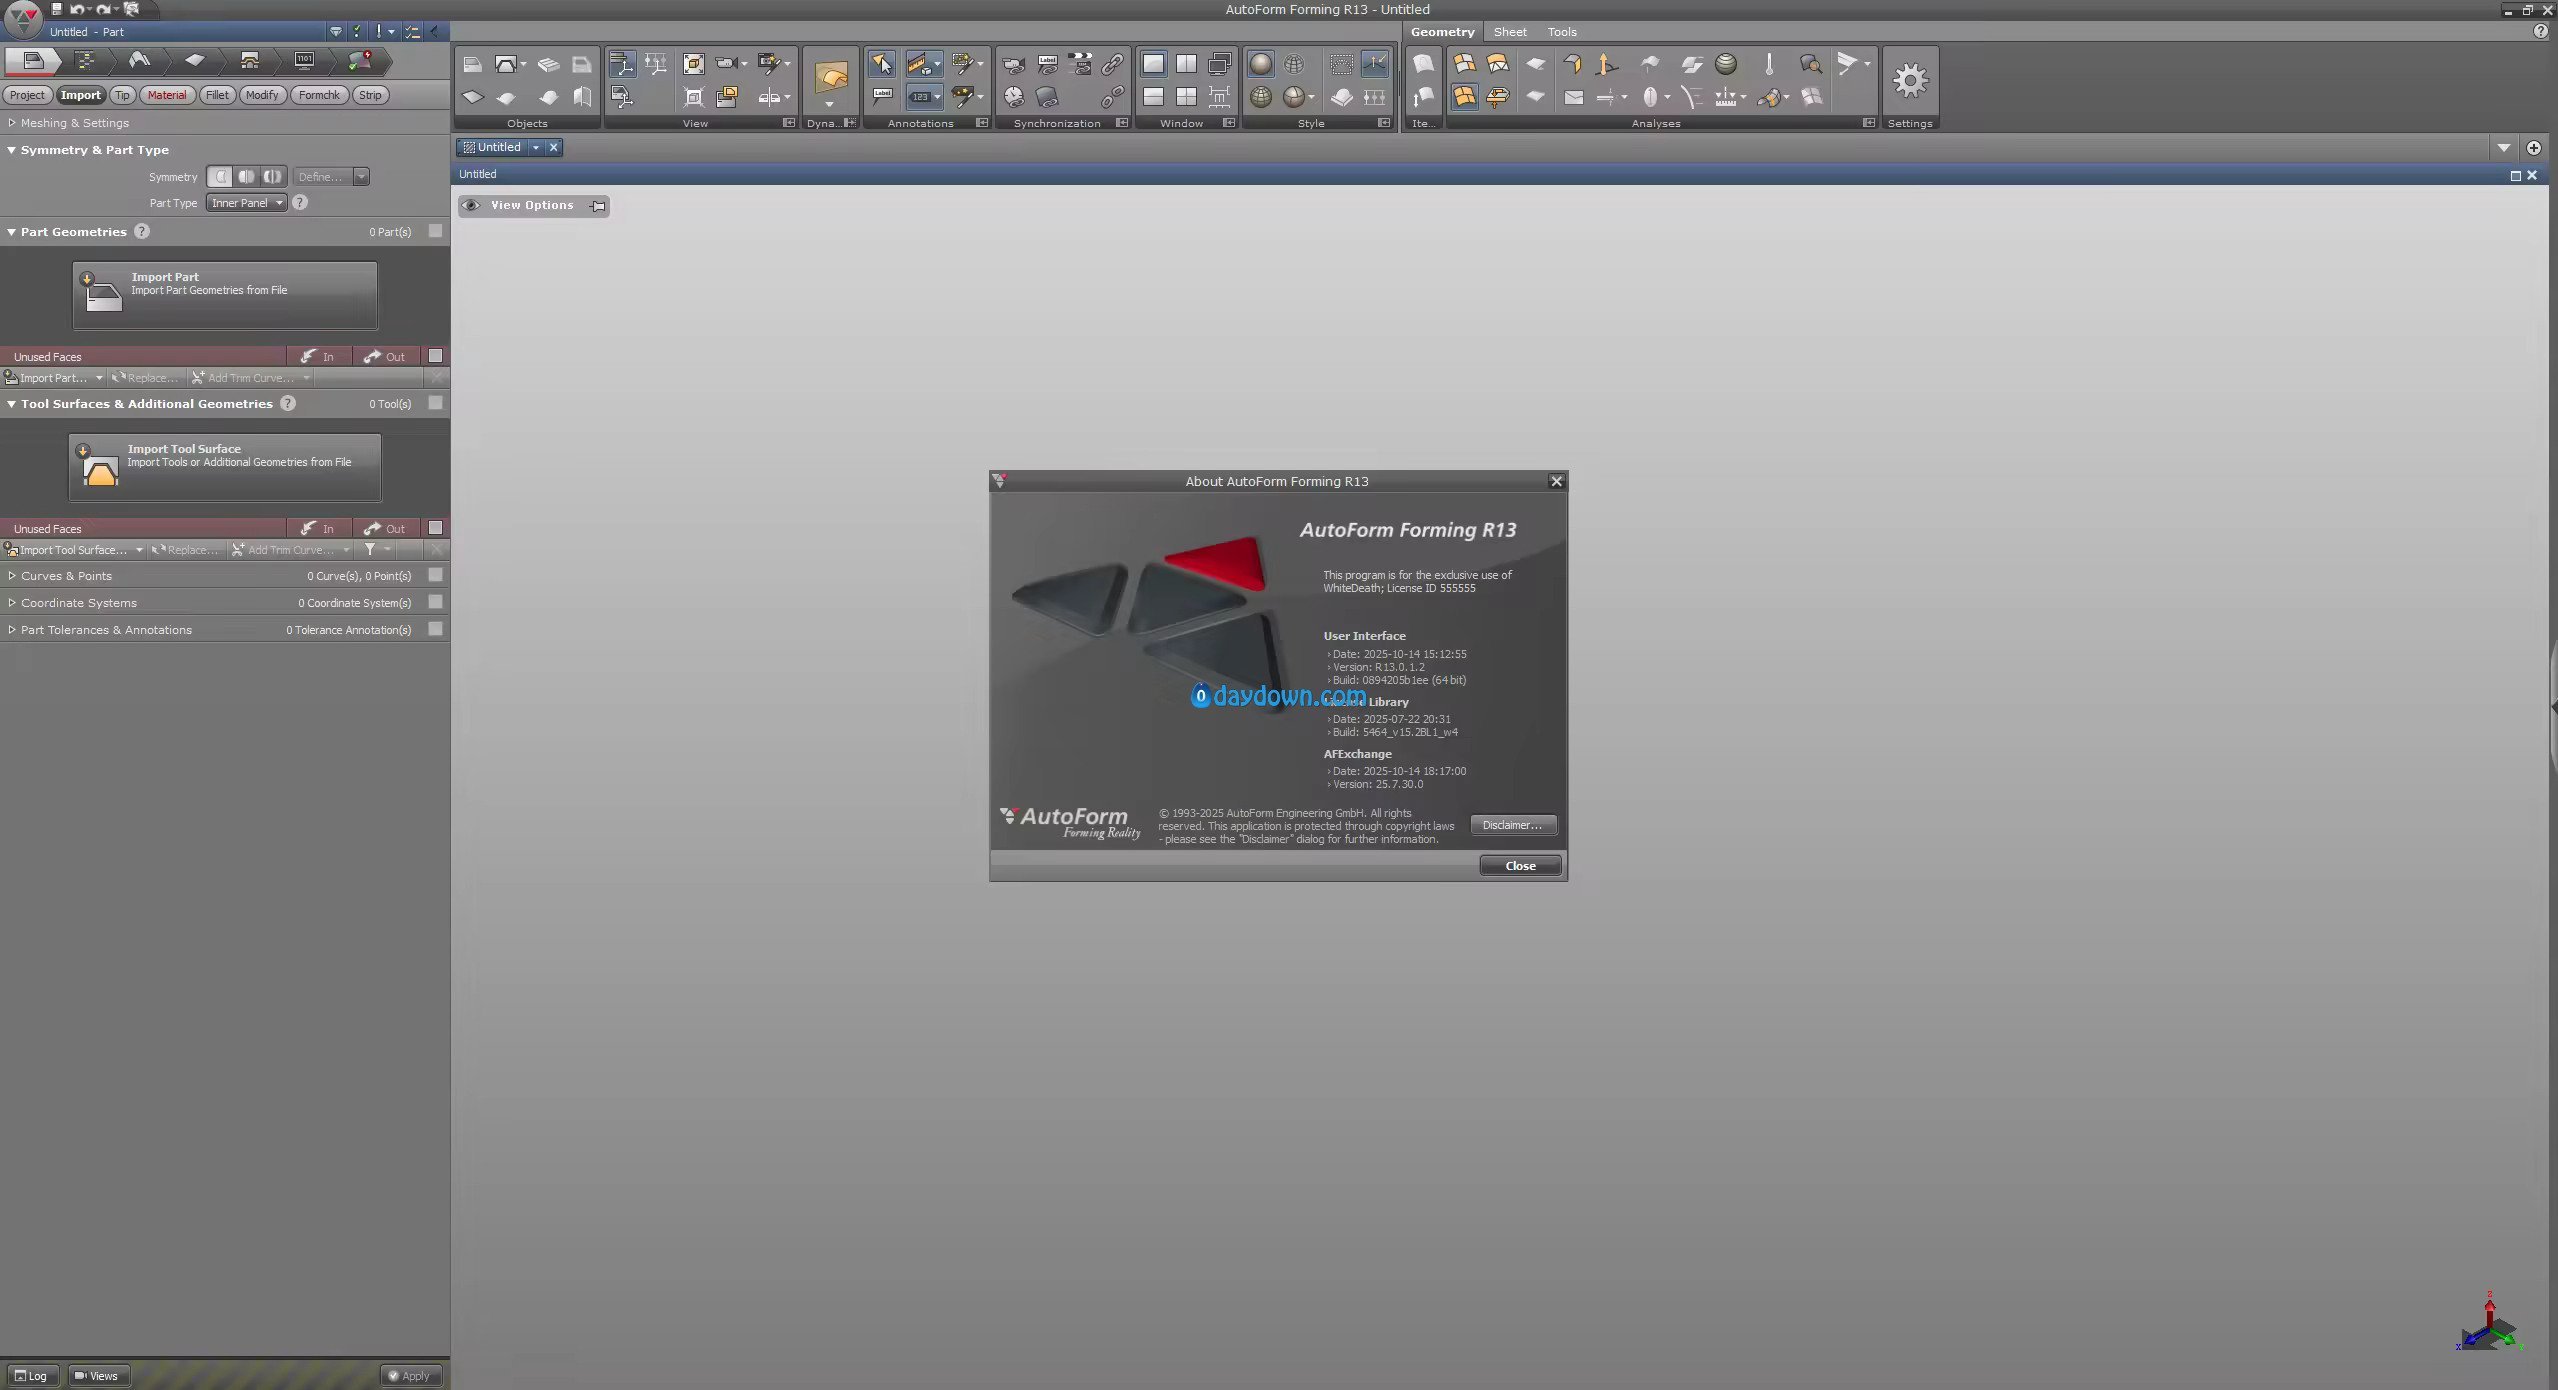Toggle the Part Geometries checkbox

coord(435,231)
